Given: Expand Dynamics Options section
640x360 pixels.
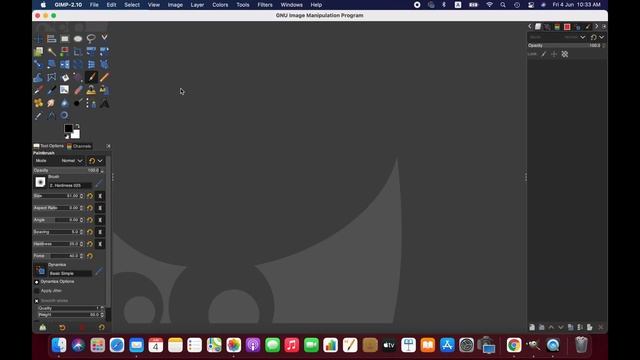Looking at the screenshot, I should [x=36, y=282].
